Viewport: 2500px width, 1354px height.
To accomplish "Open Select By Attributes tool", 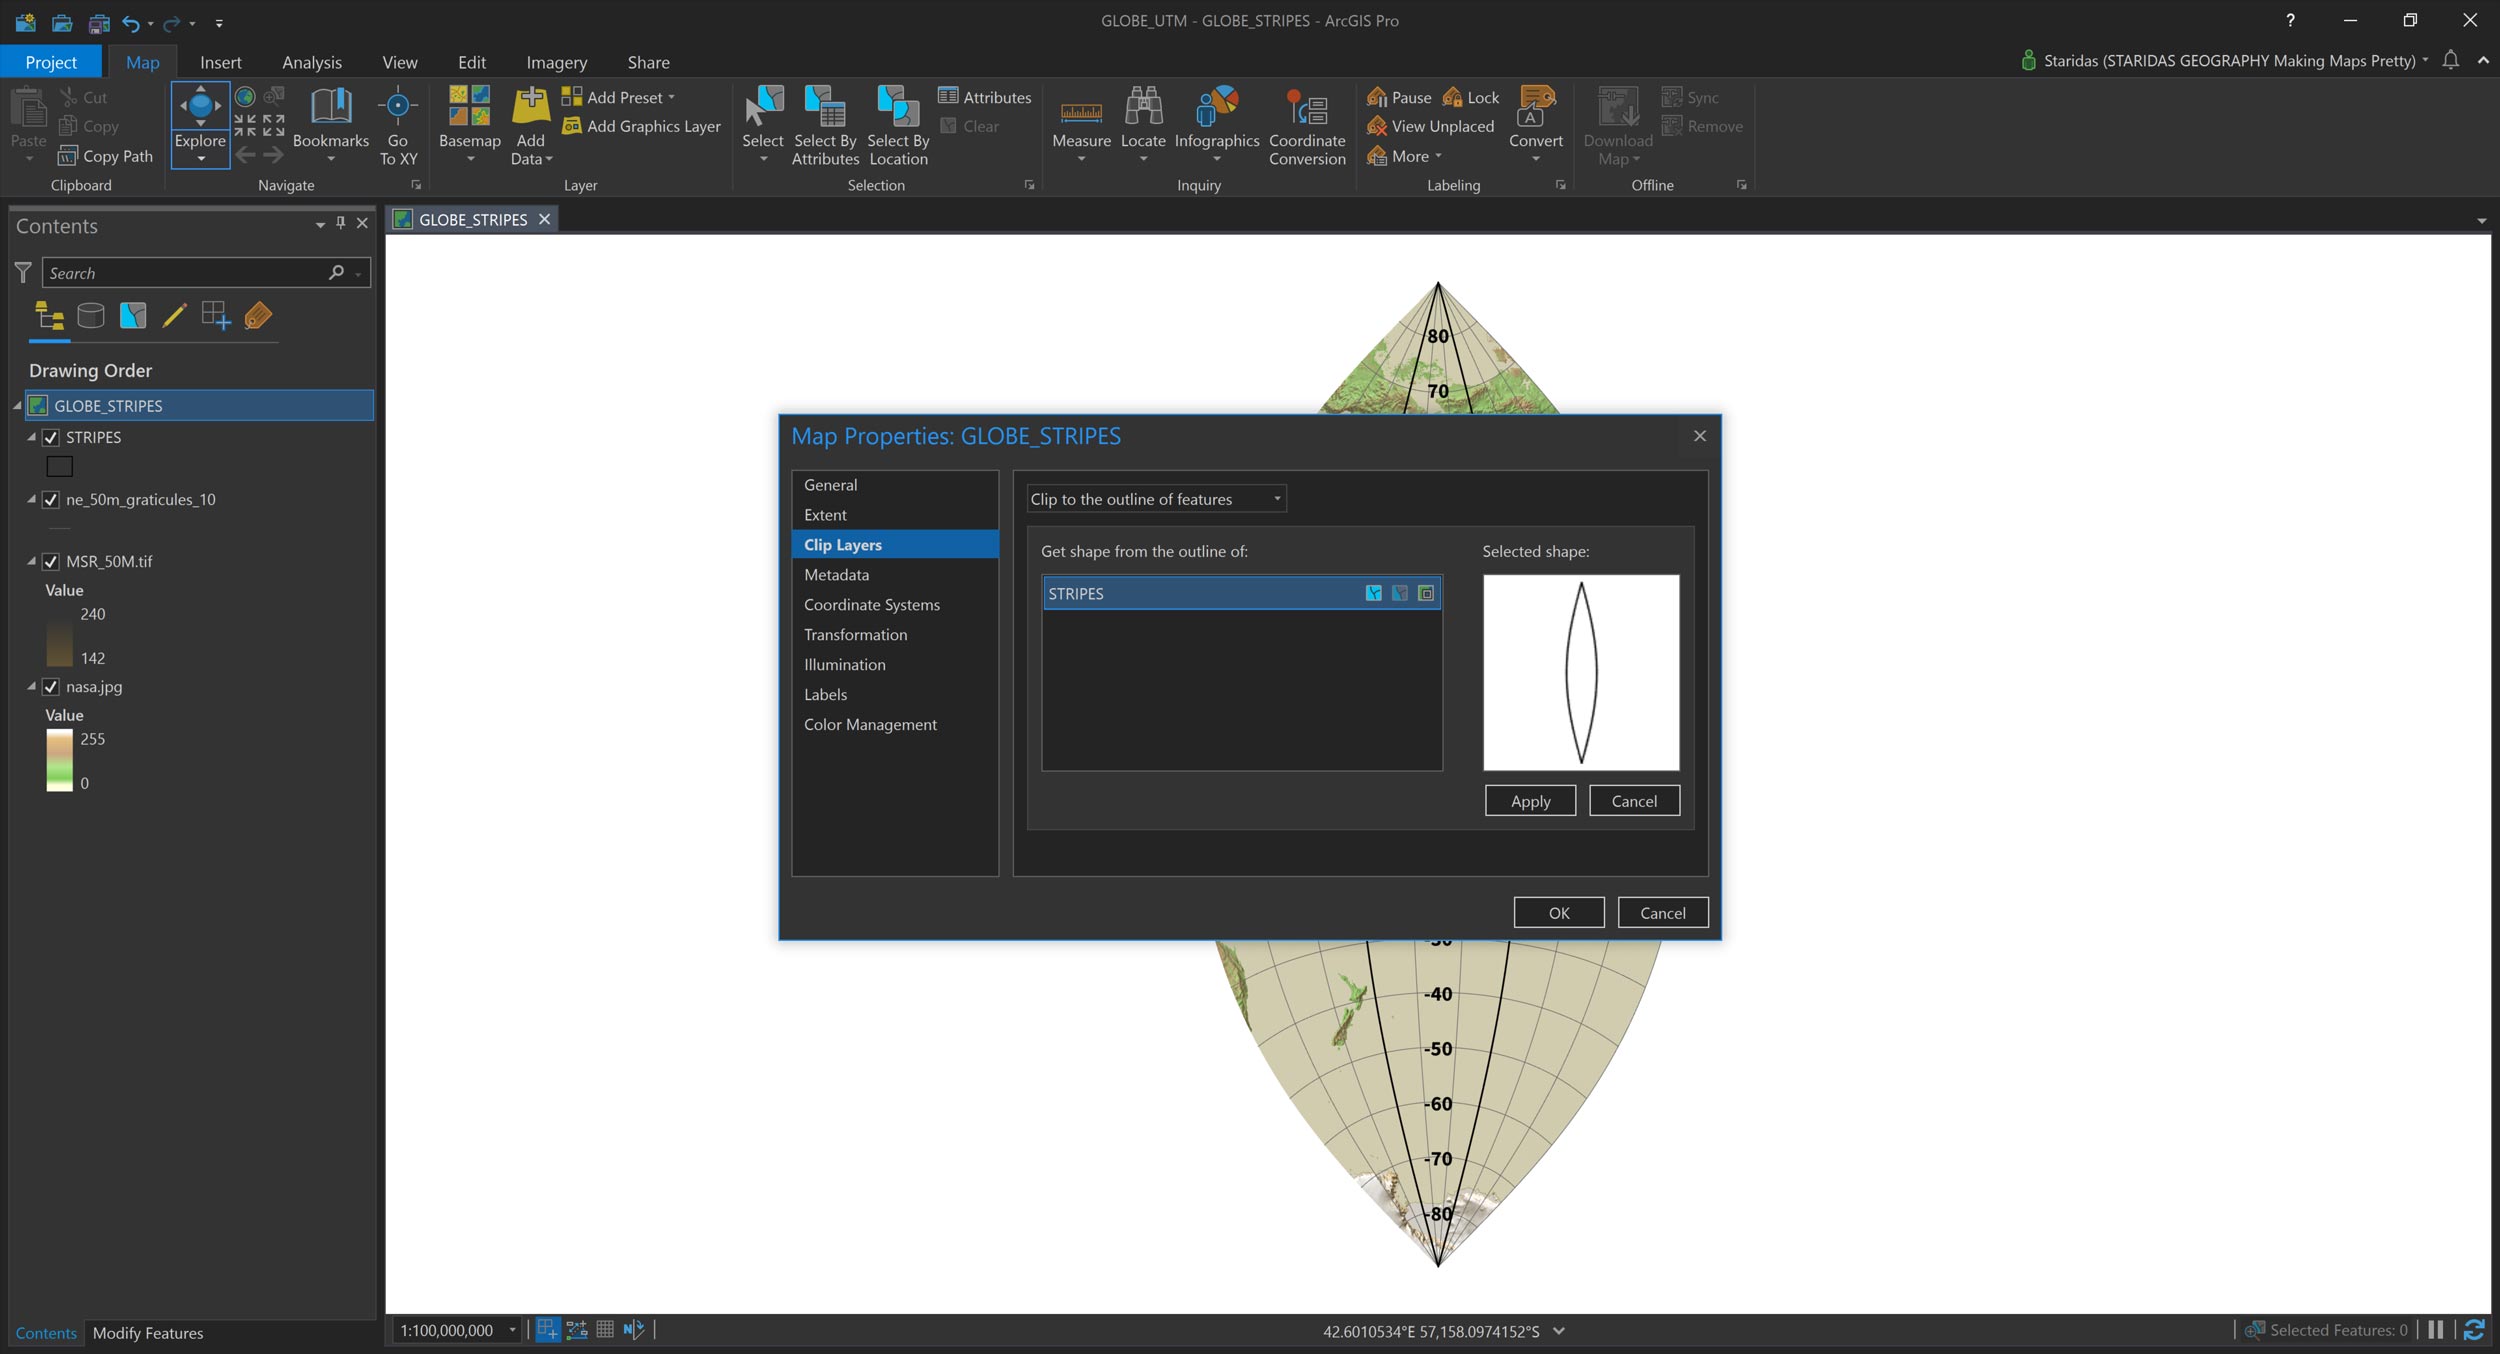I will pyautogui.click(x=825, y=108).
